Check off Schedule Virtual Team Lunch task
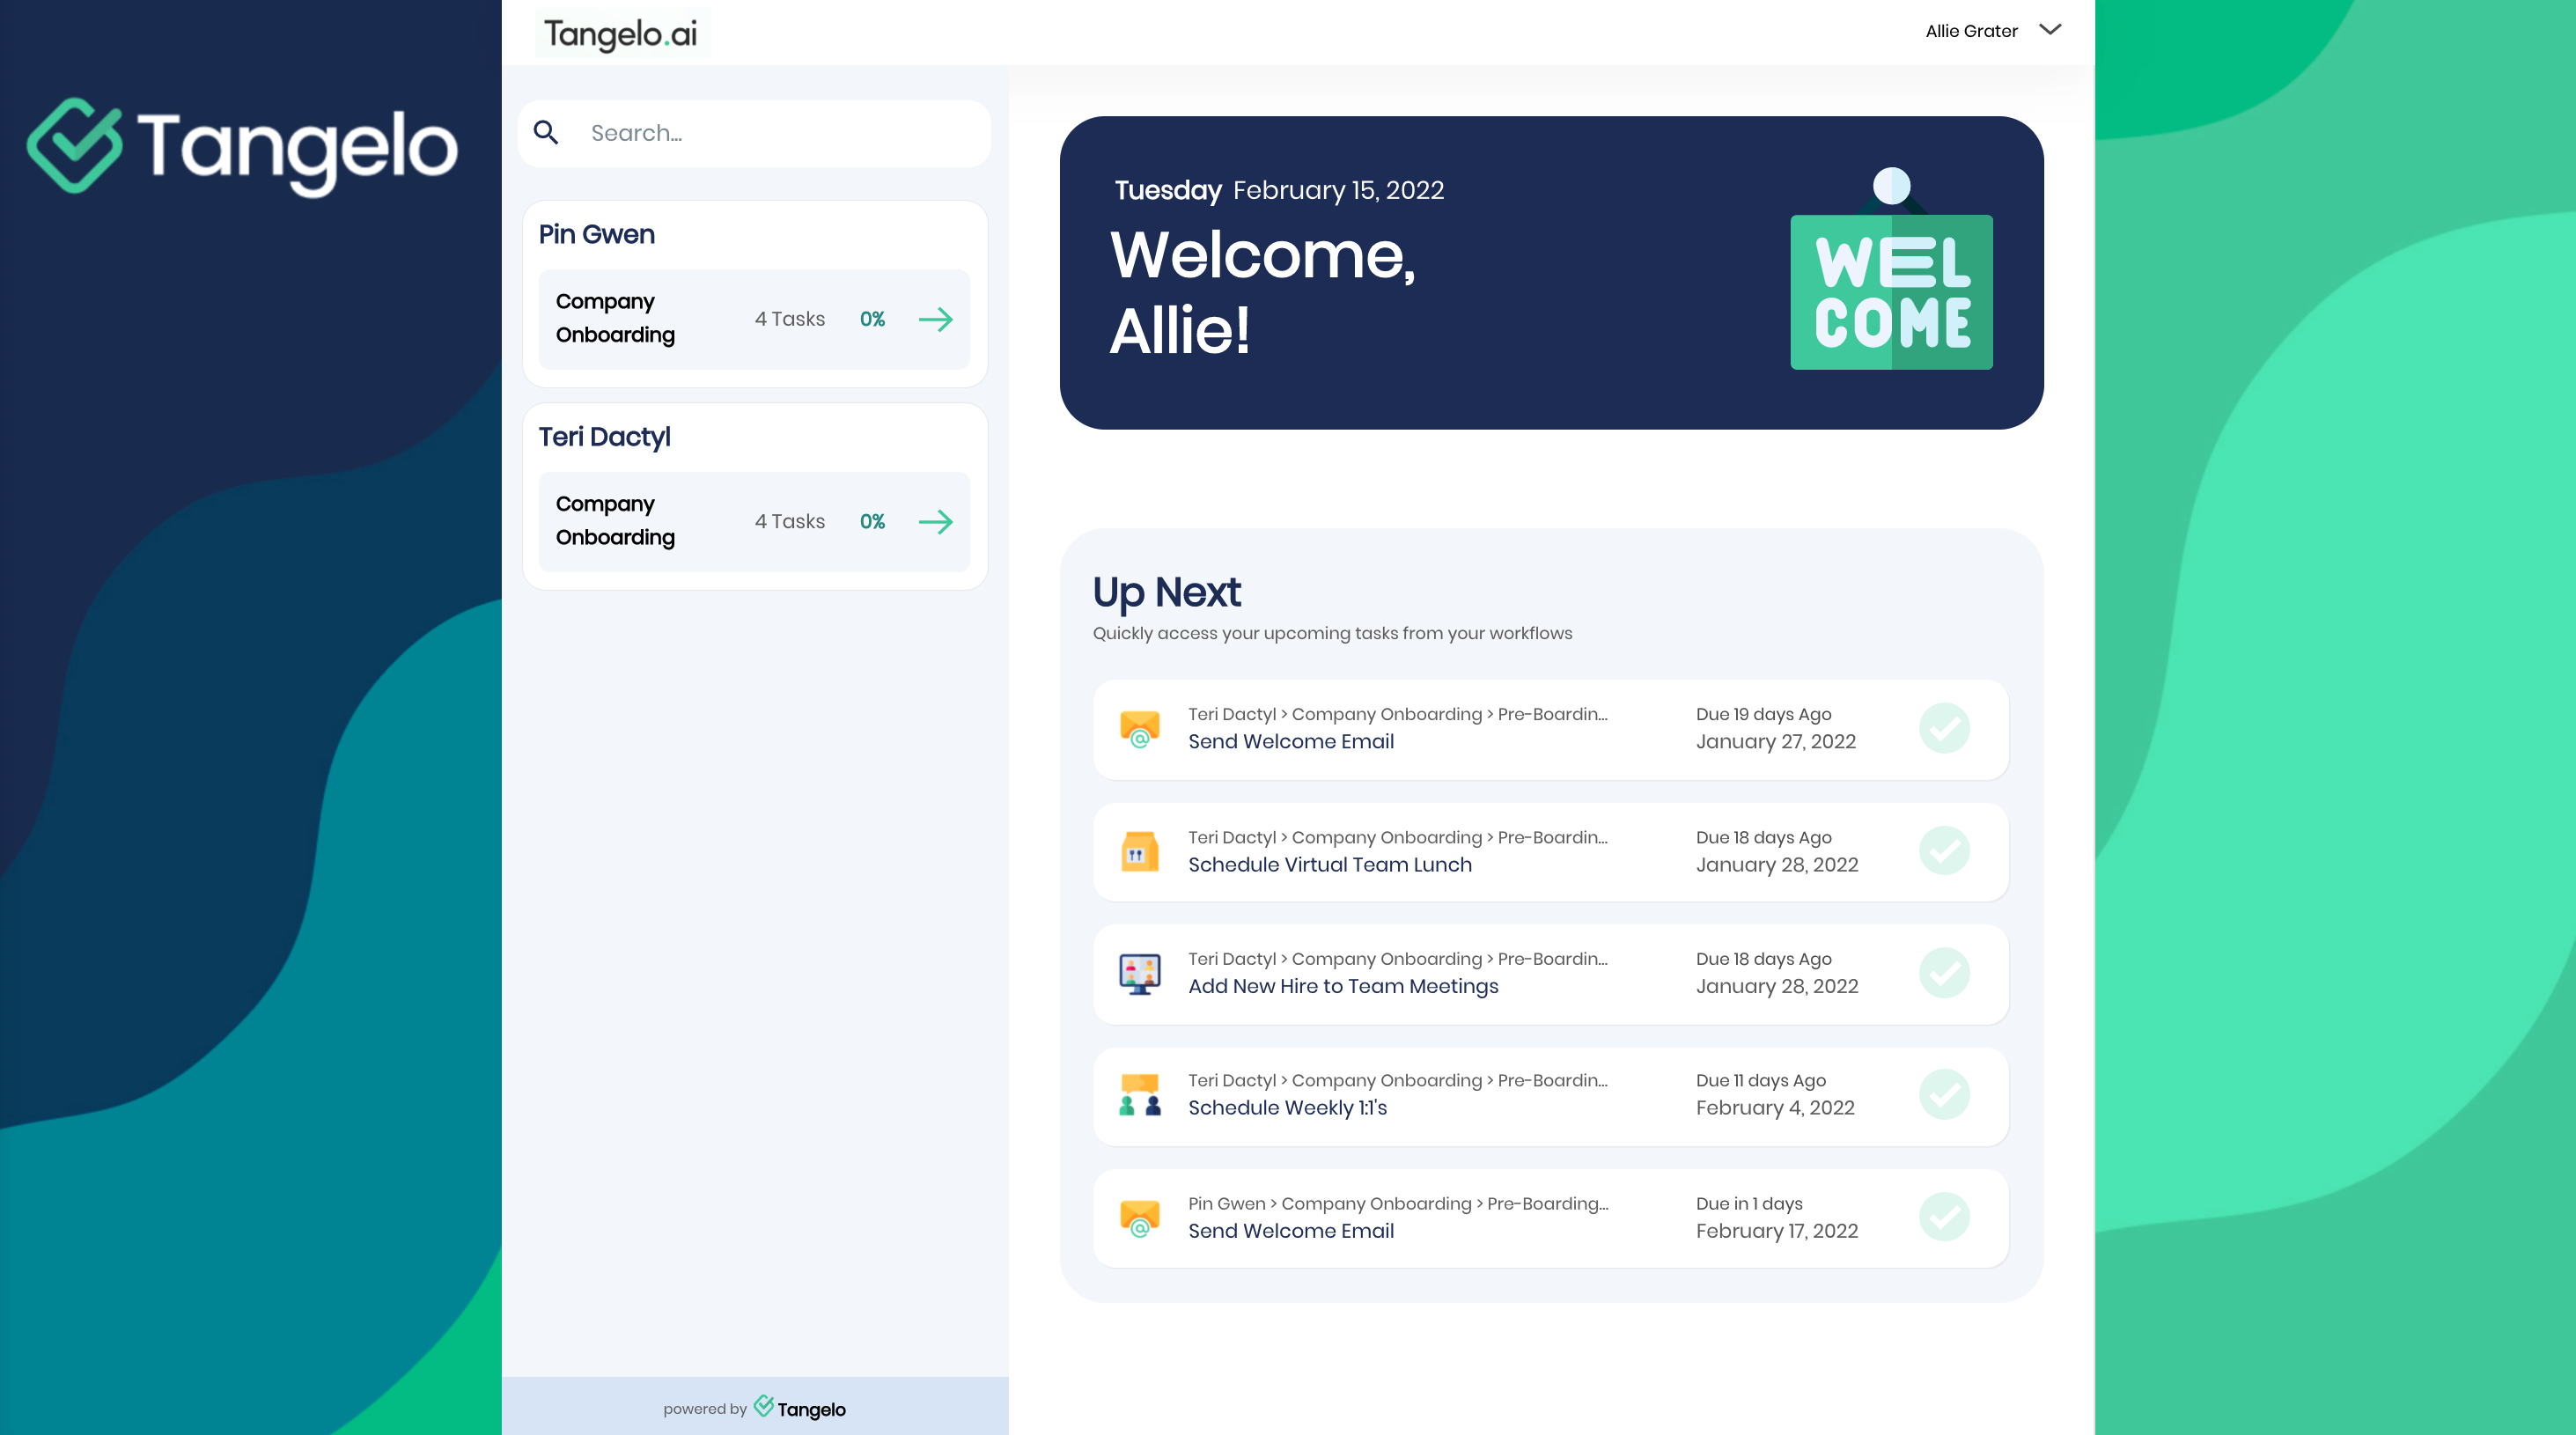2576x1435 pixels. (x=1944, y=851)
